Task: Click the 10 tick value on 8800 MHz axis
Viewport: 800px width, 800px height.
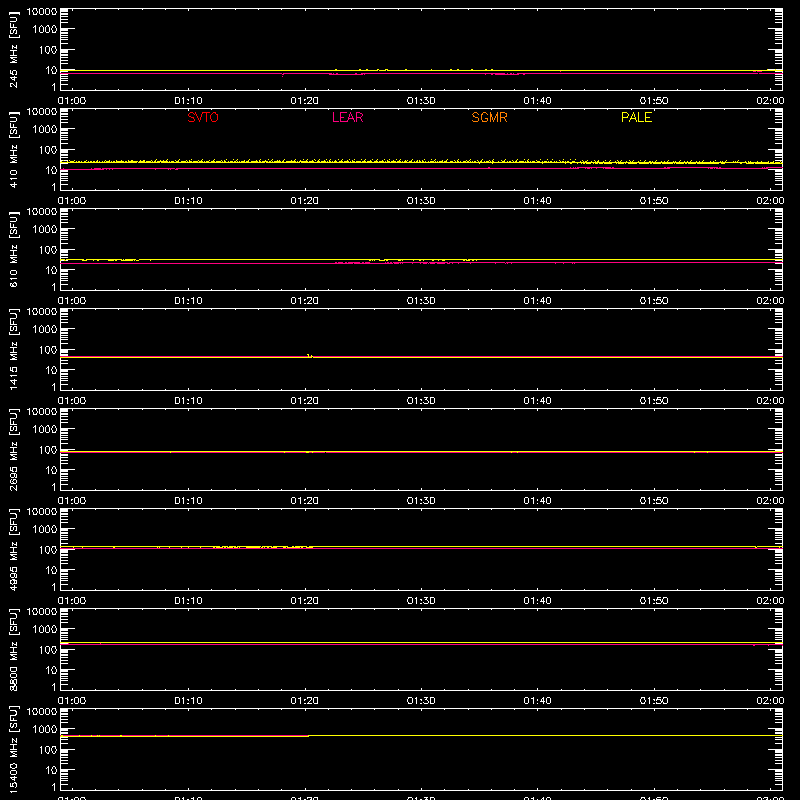Action: 51,670
